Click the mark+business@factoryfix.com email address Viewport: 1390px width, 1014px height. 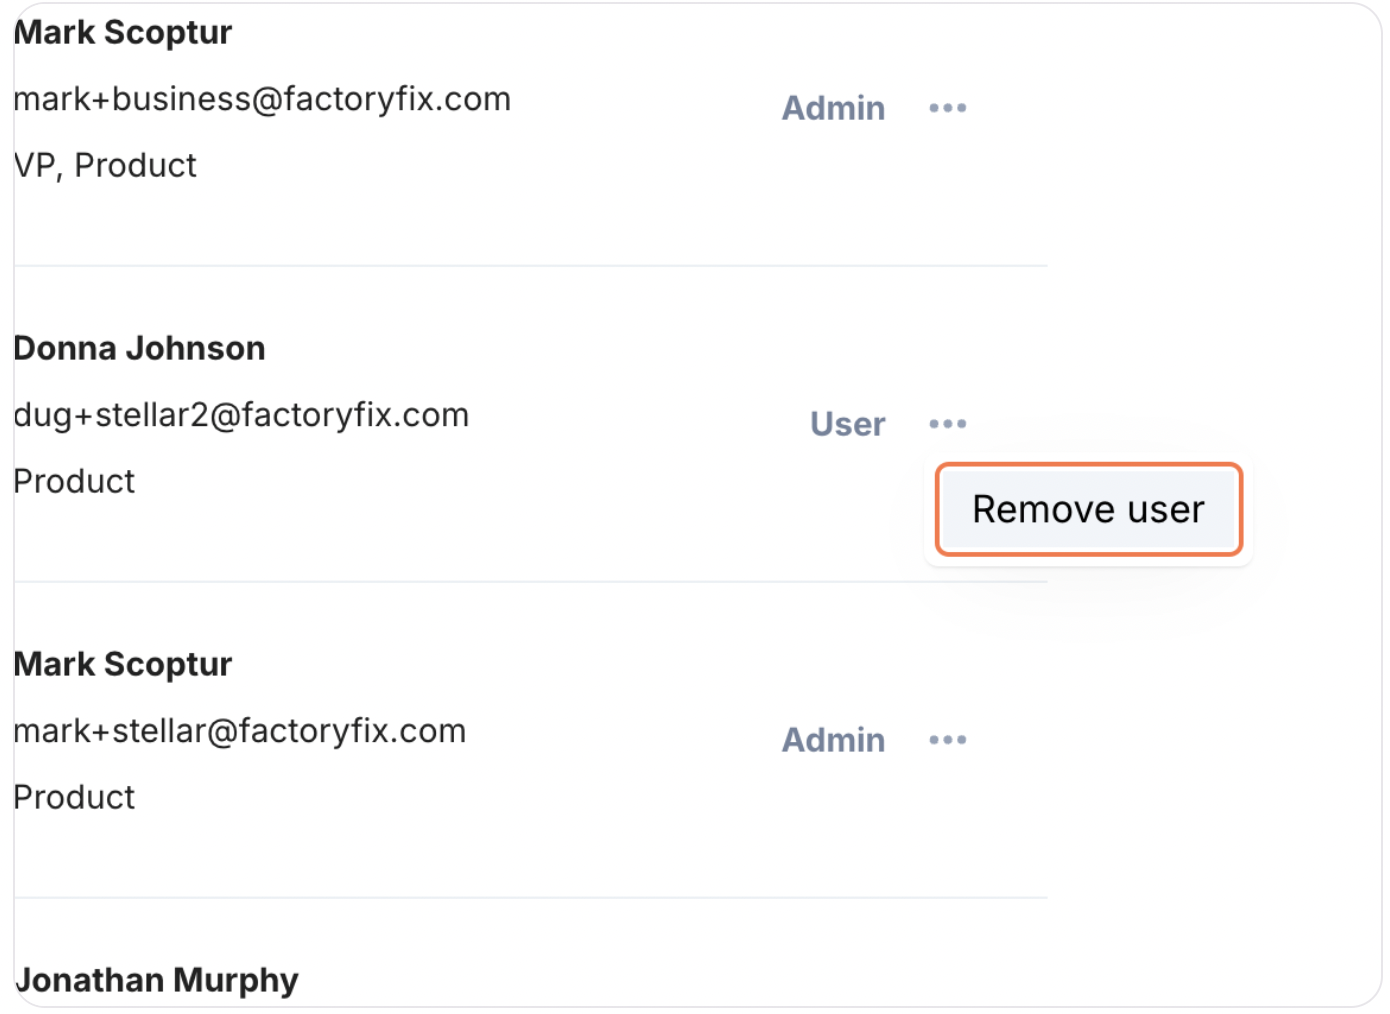click(262, 99)
